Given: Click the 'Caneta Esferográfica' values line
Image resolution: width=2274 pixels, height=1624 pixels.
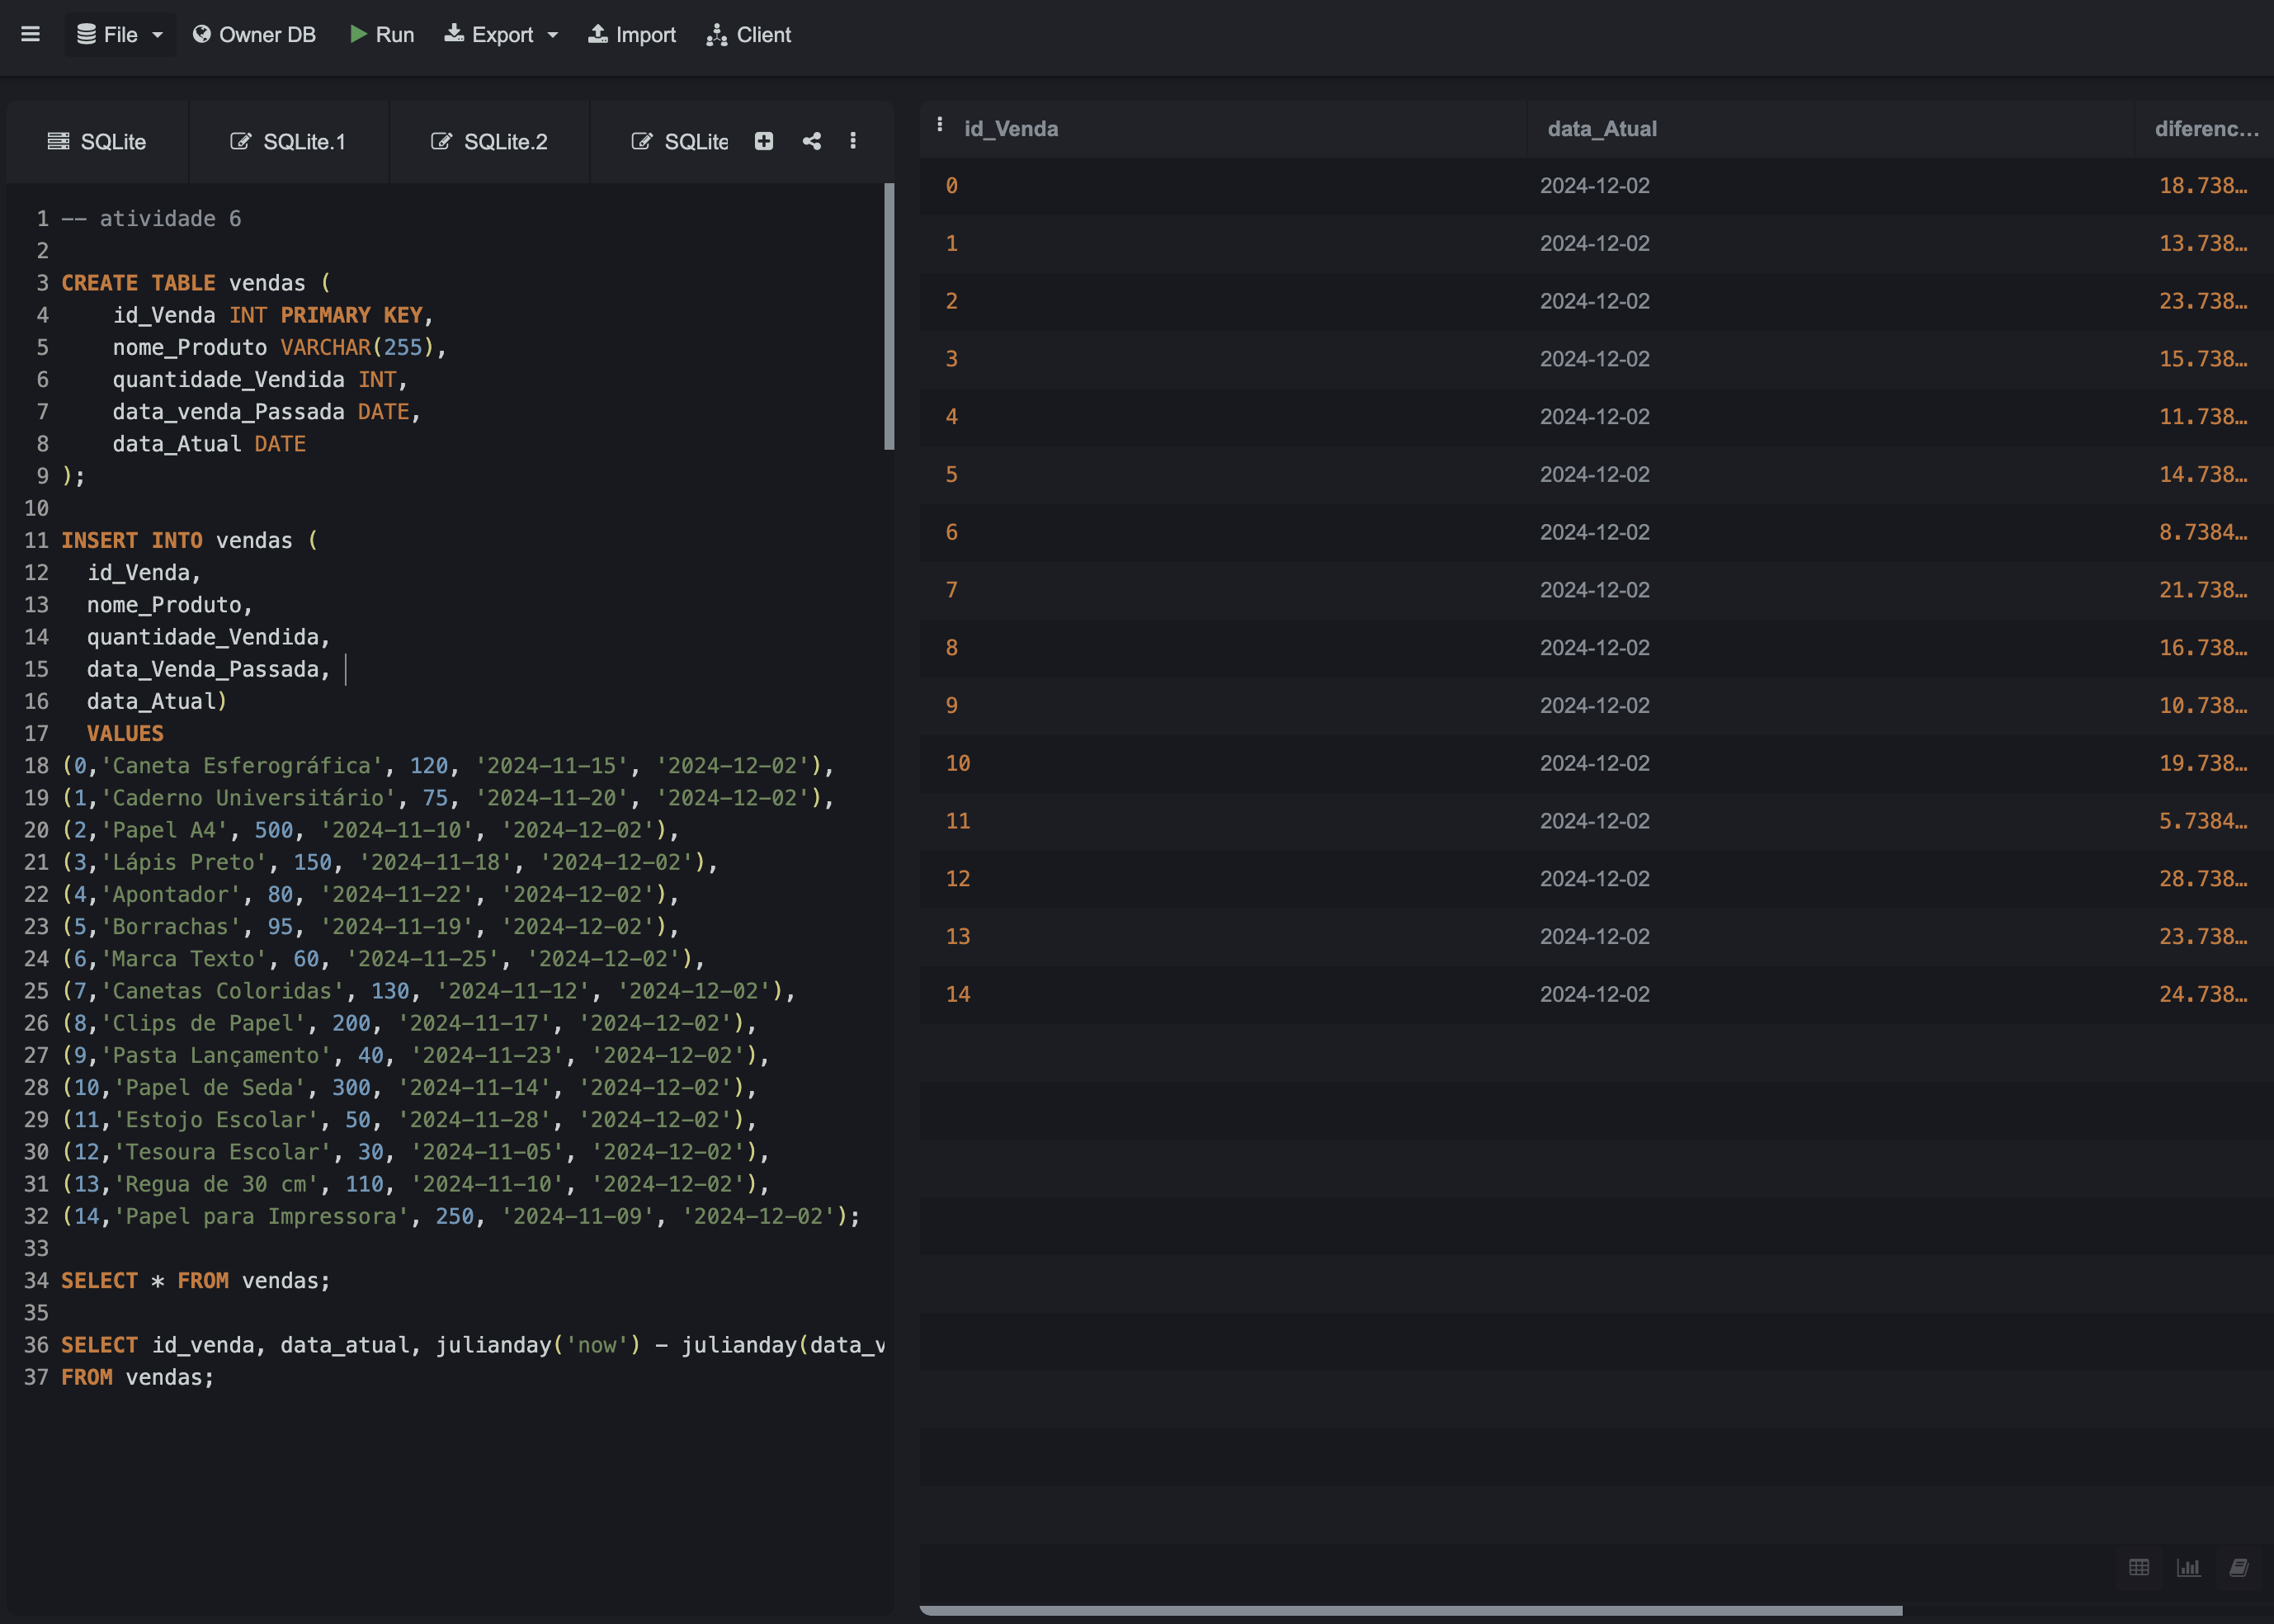Looking at the screenshot, I should 448,766.
